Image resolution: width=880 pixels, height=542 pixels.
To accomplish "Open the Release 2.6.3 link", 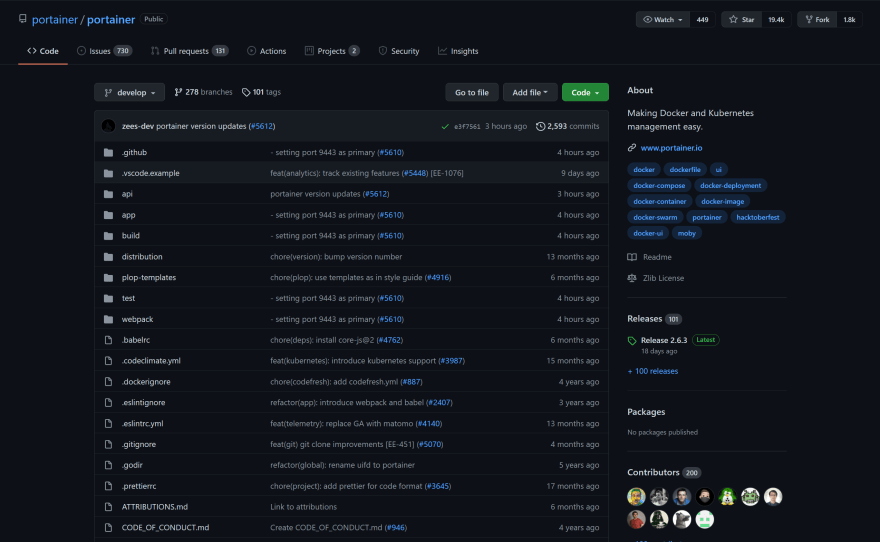I will pyautogui.click(x=664, y=341).
